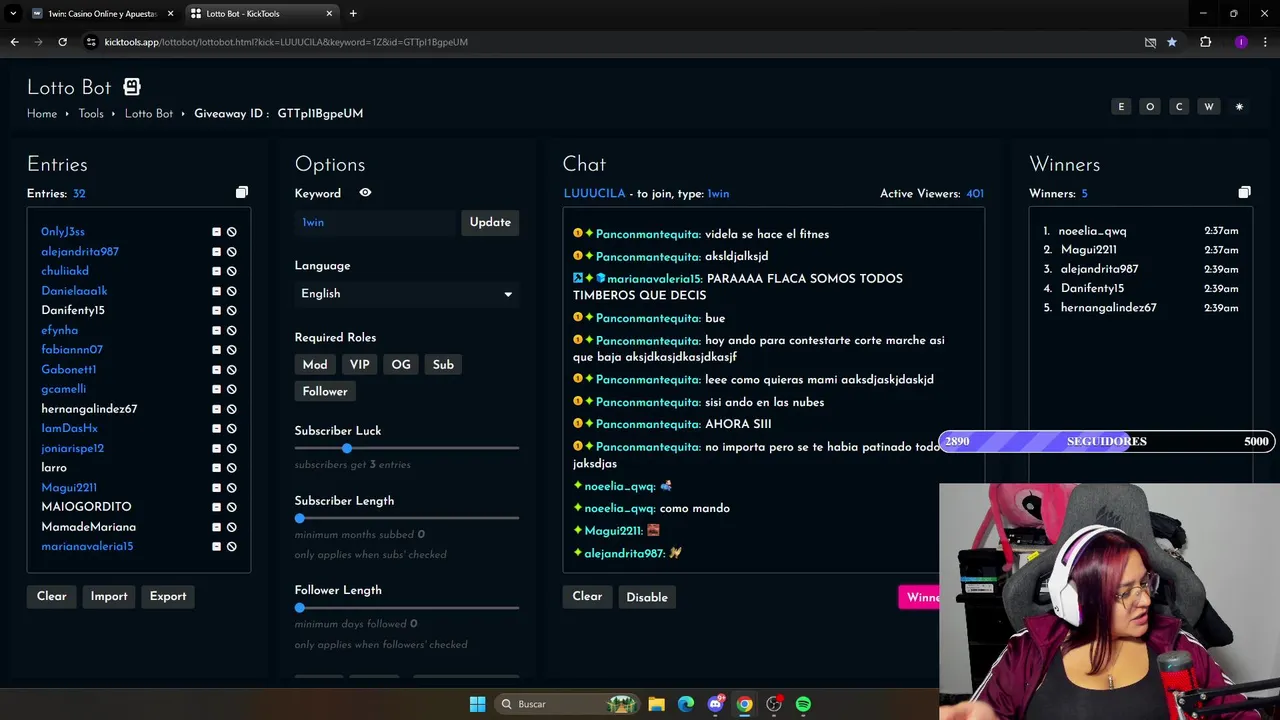
Task: Ban gcamelli with block icon
Action: (x=232, y=389)
